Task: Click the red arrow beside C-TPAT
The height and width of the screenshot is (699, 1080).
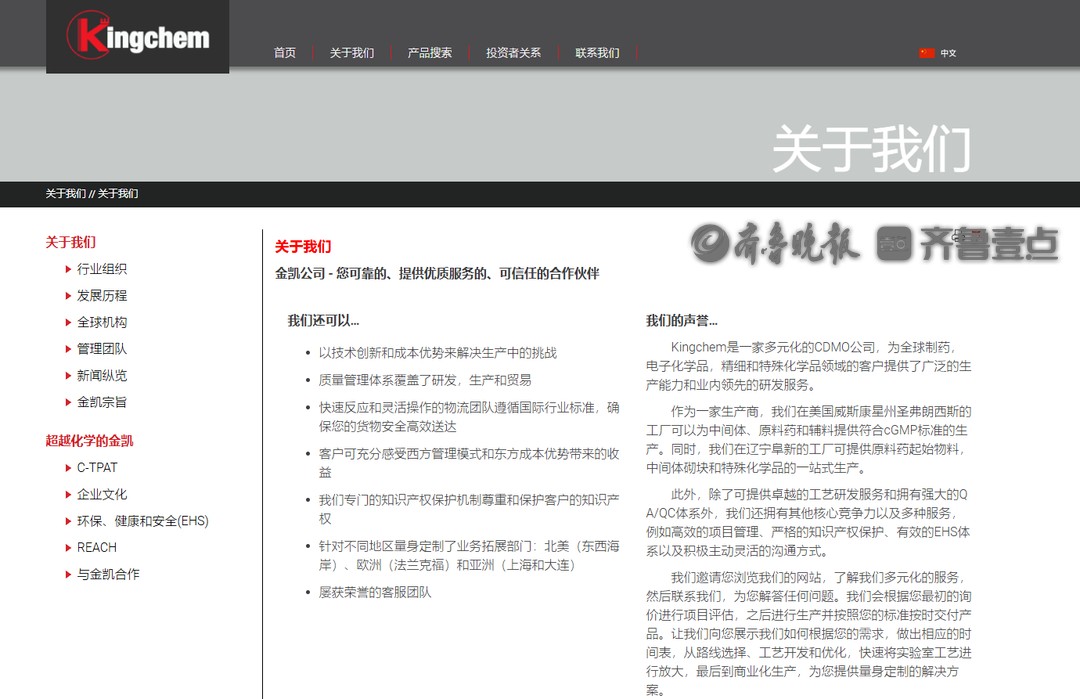Action: (x=67, y=467)
